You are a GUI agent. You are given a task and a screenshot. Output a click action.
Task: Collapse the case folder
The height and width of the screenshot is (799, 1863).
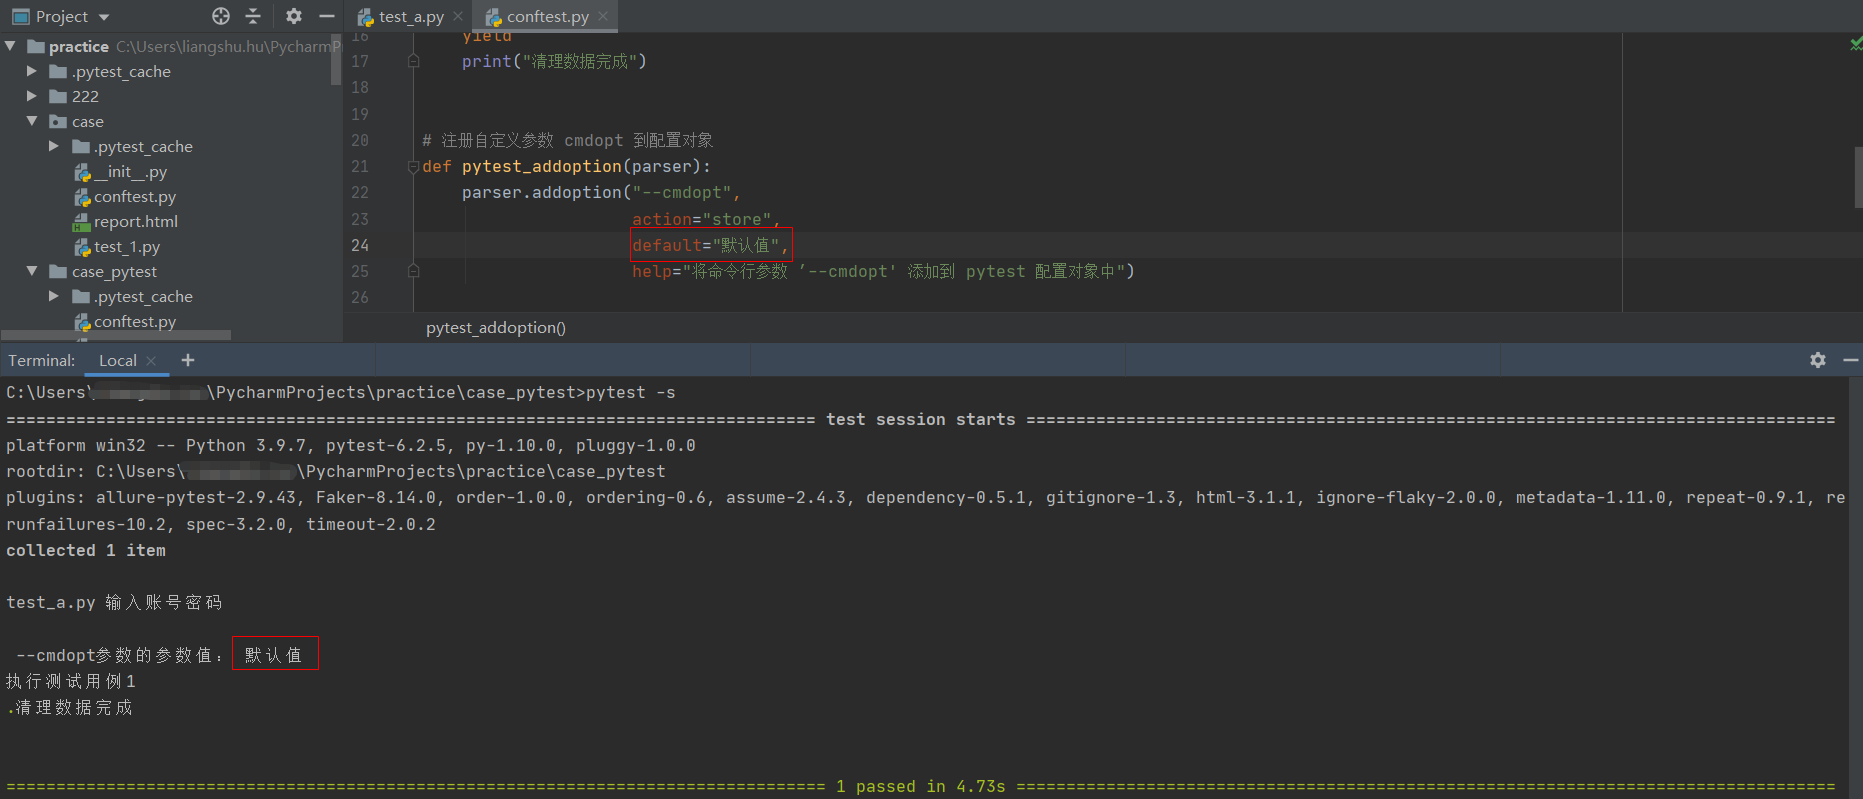click(32, 121)
